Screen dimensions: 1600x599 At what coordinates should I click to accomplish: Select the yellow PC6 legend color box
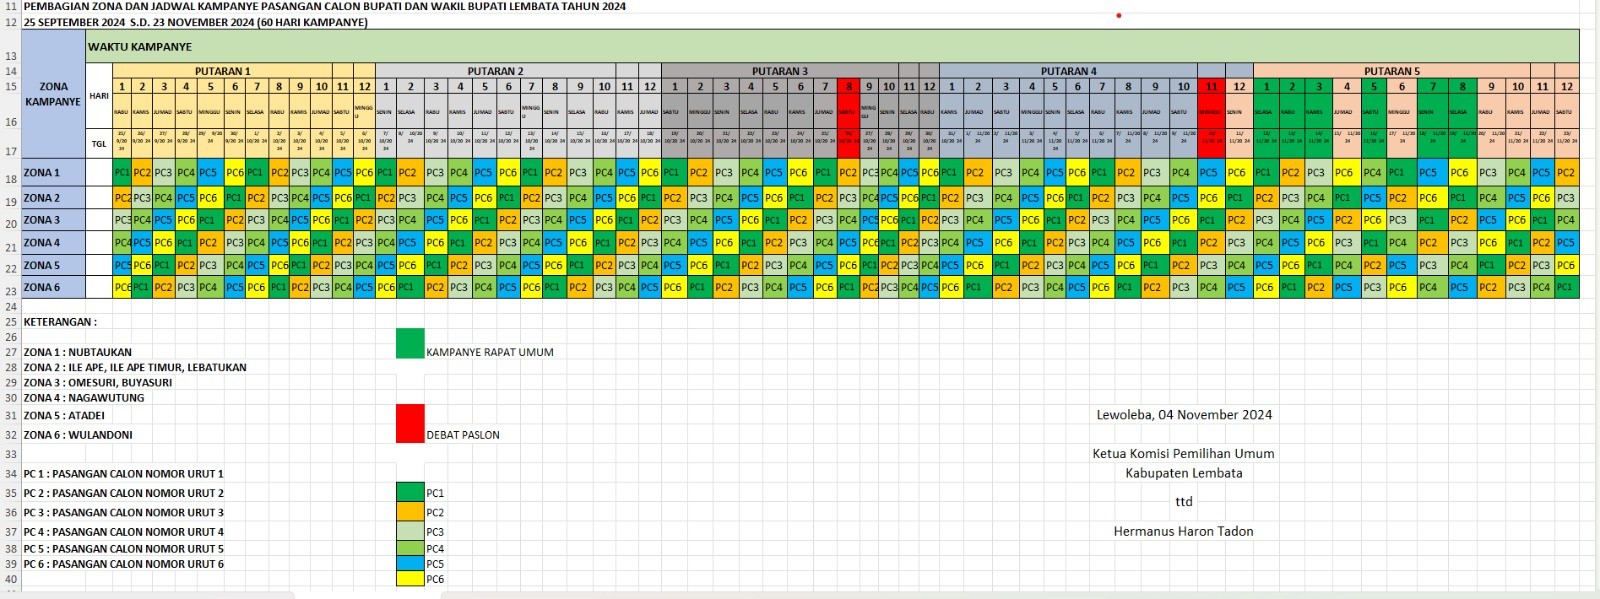pyautogui.click(x=410, y=579)
